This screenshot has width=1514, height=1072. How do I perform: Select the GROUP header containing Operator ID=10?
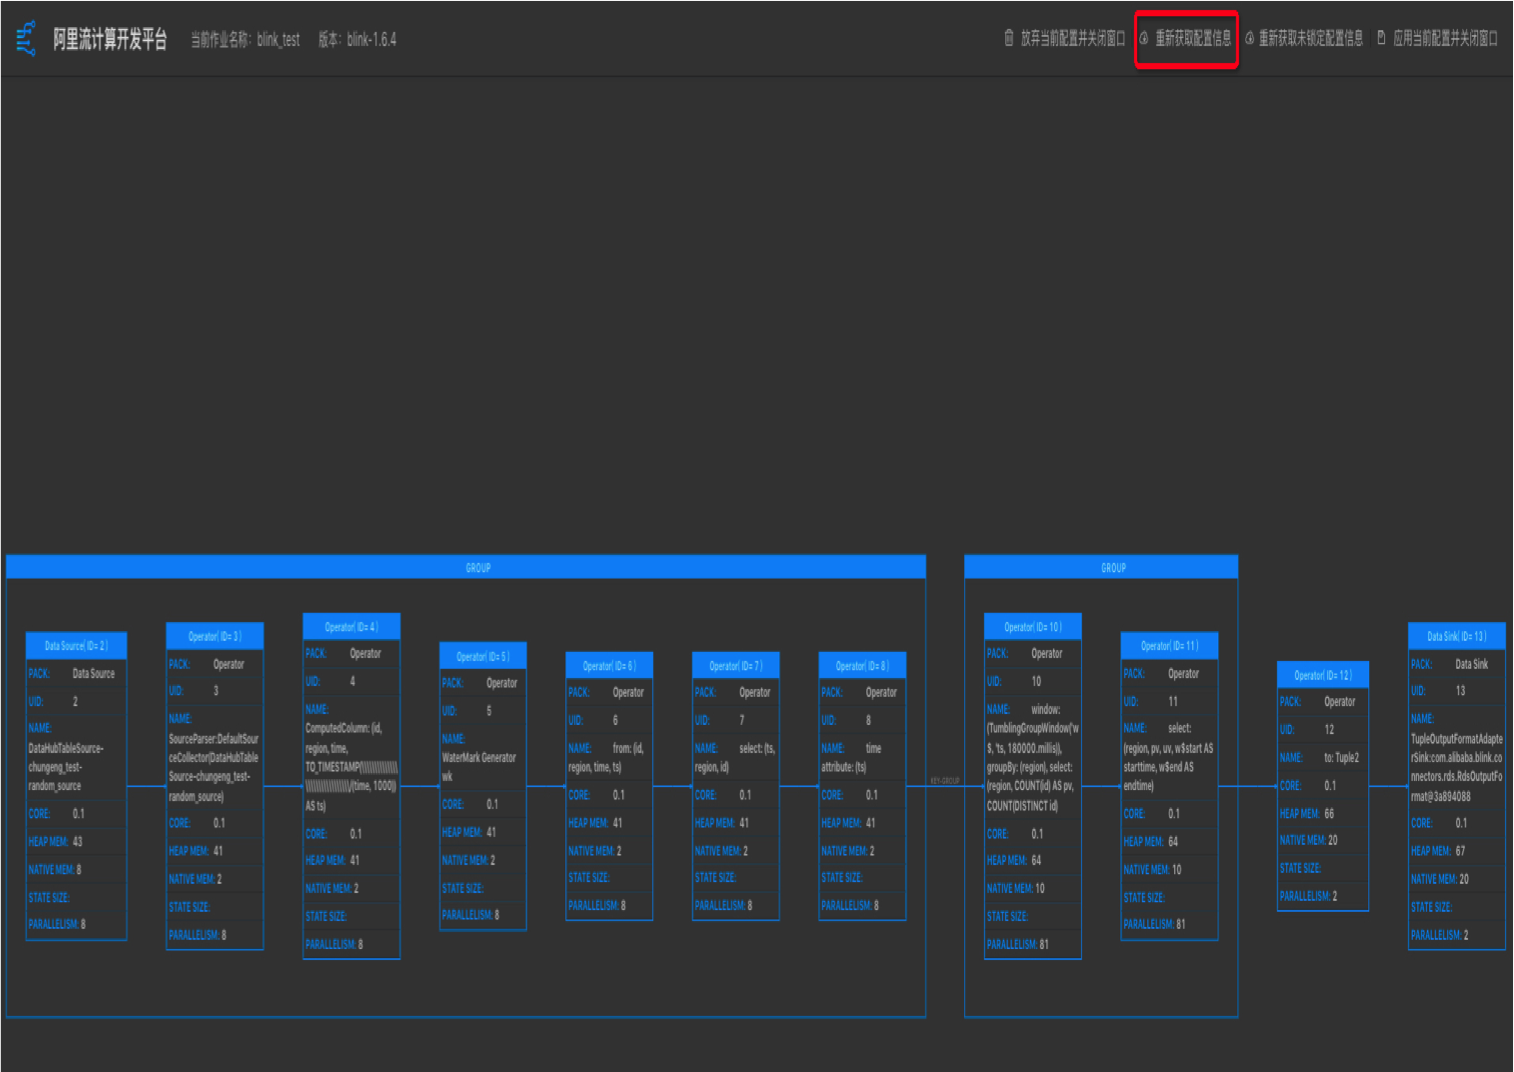coord(1101,567)
